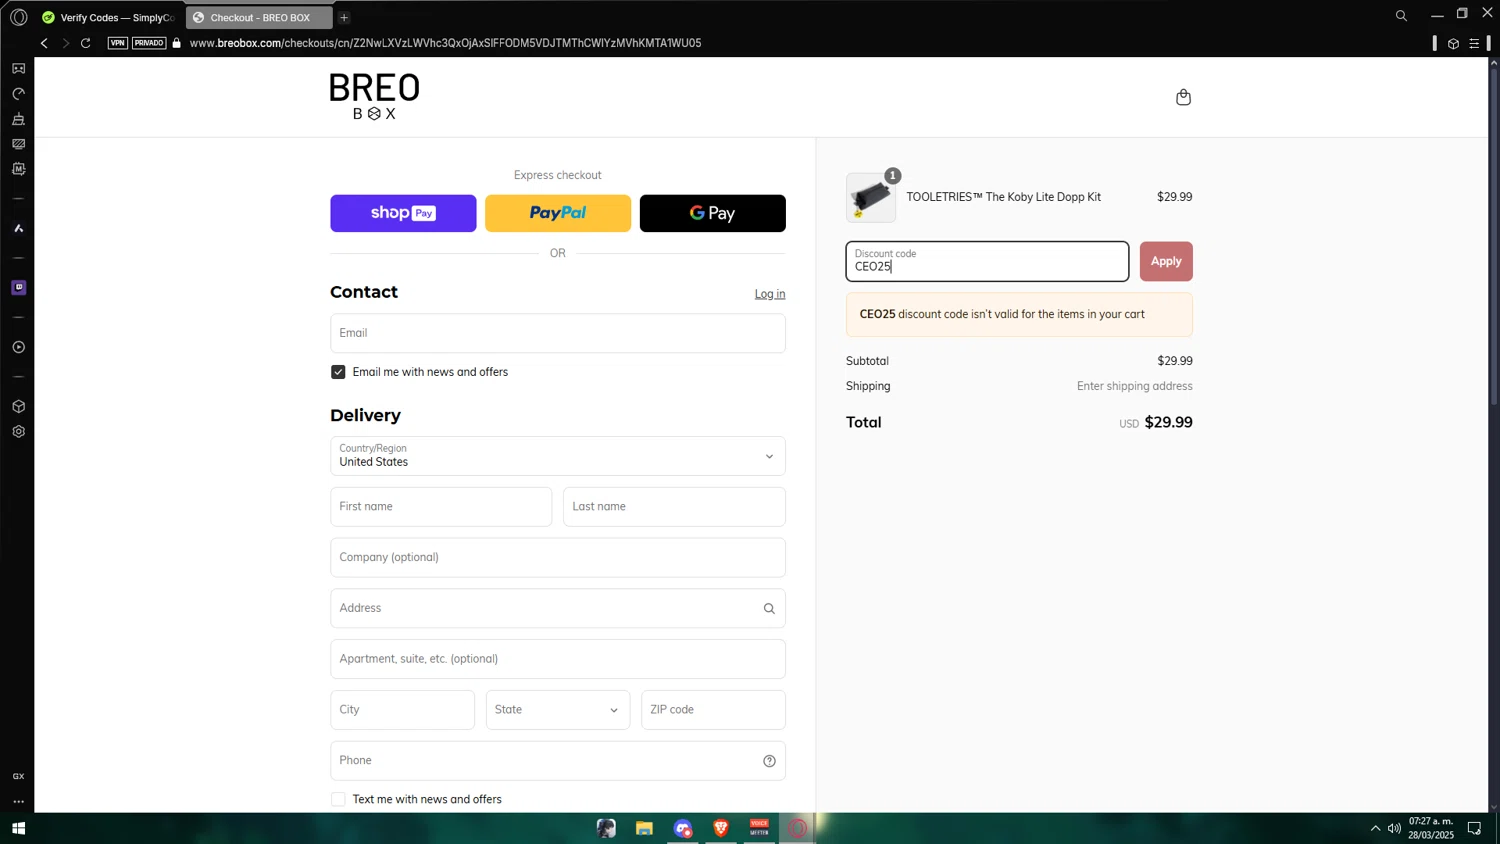Open the Settings gear in sidebar
This screenshot has width=1500, height=844.
pos(18,432)
